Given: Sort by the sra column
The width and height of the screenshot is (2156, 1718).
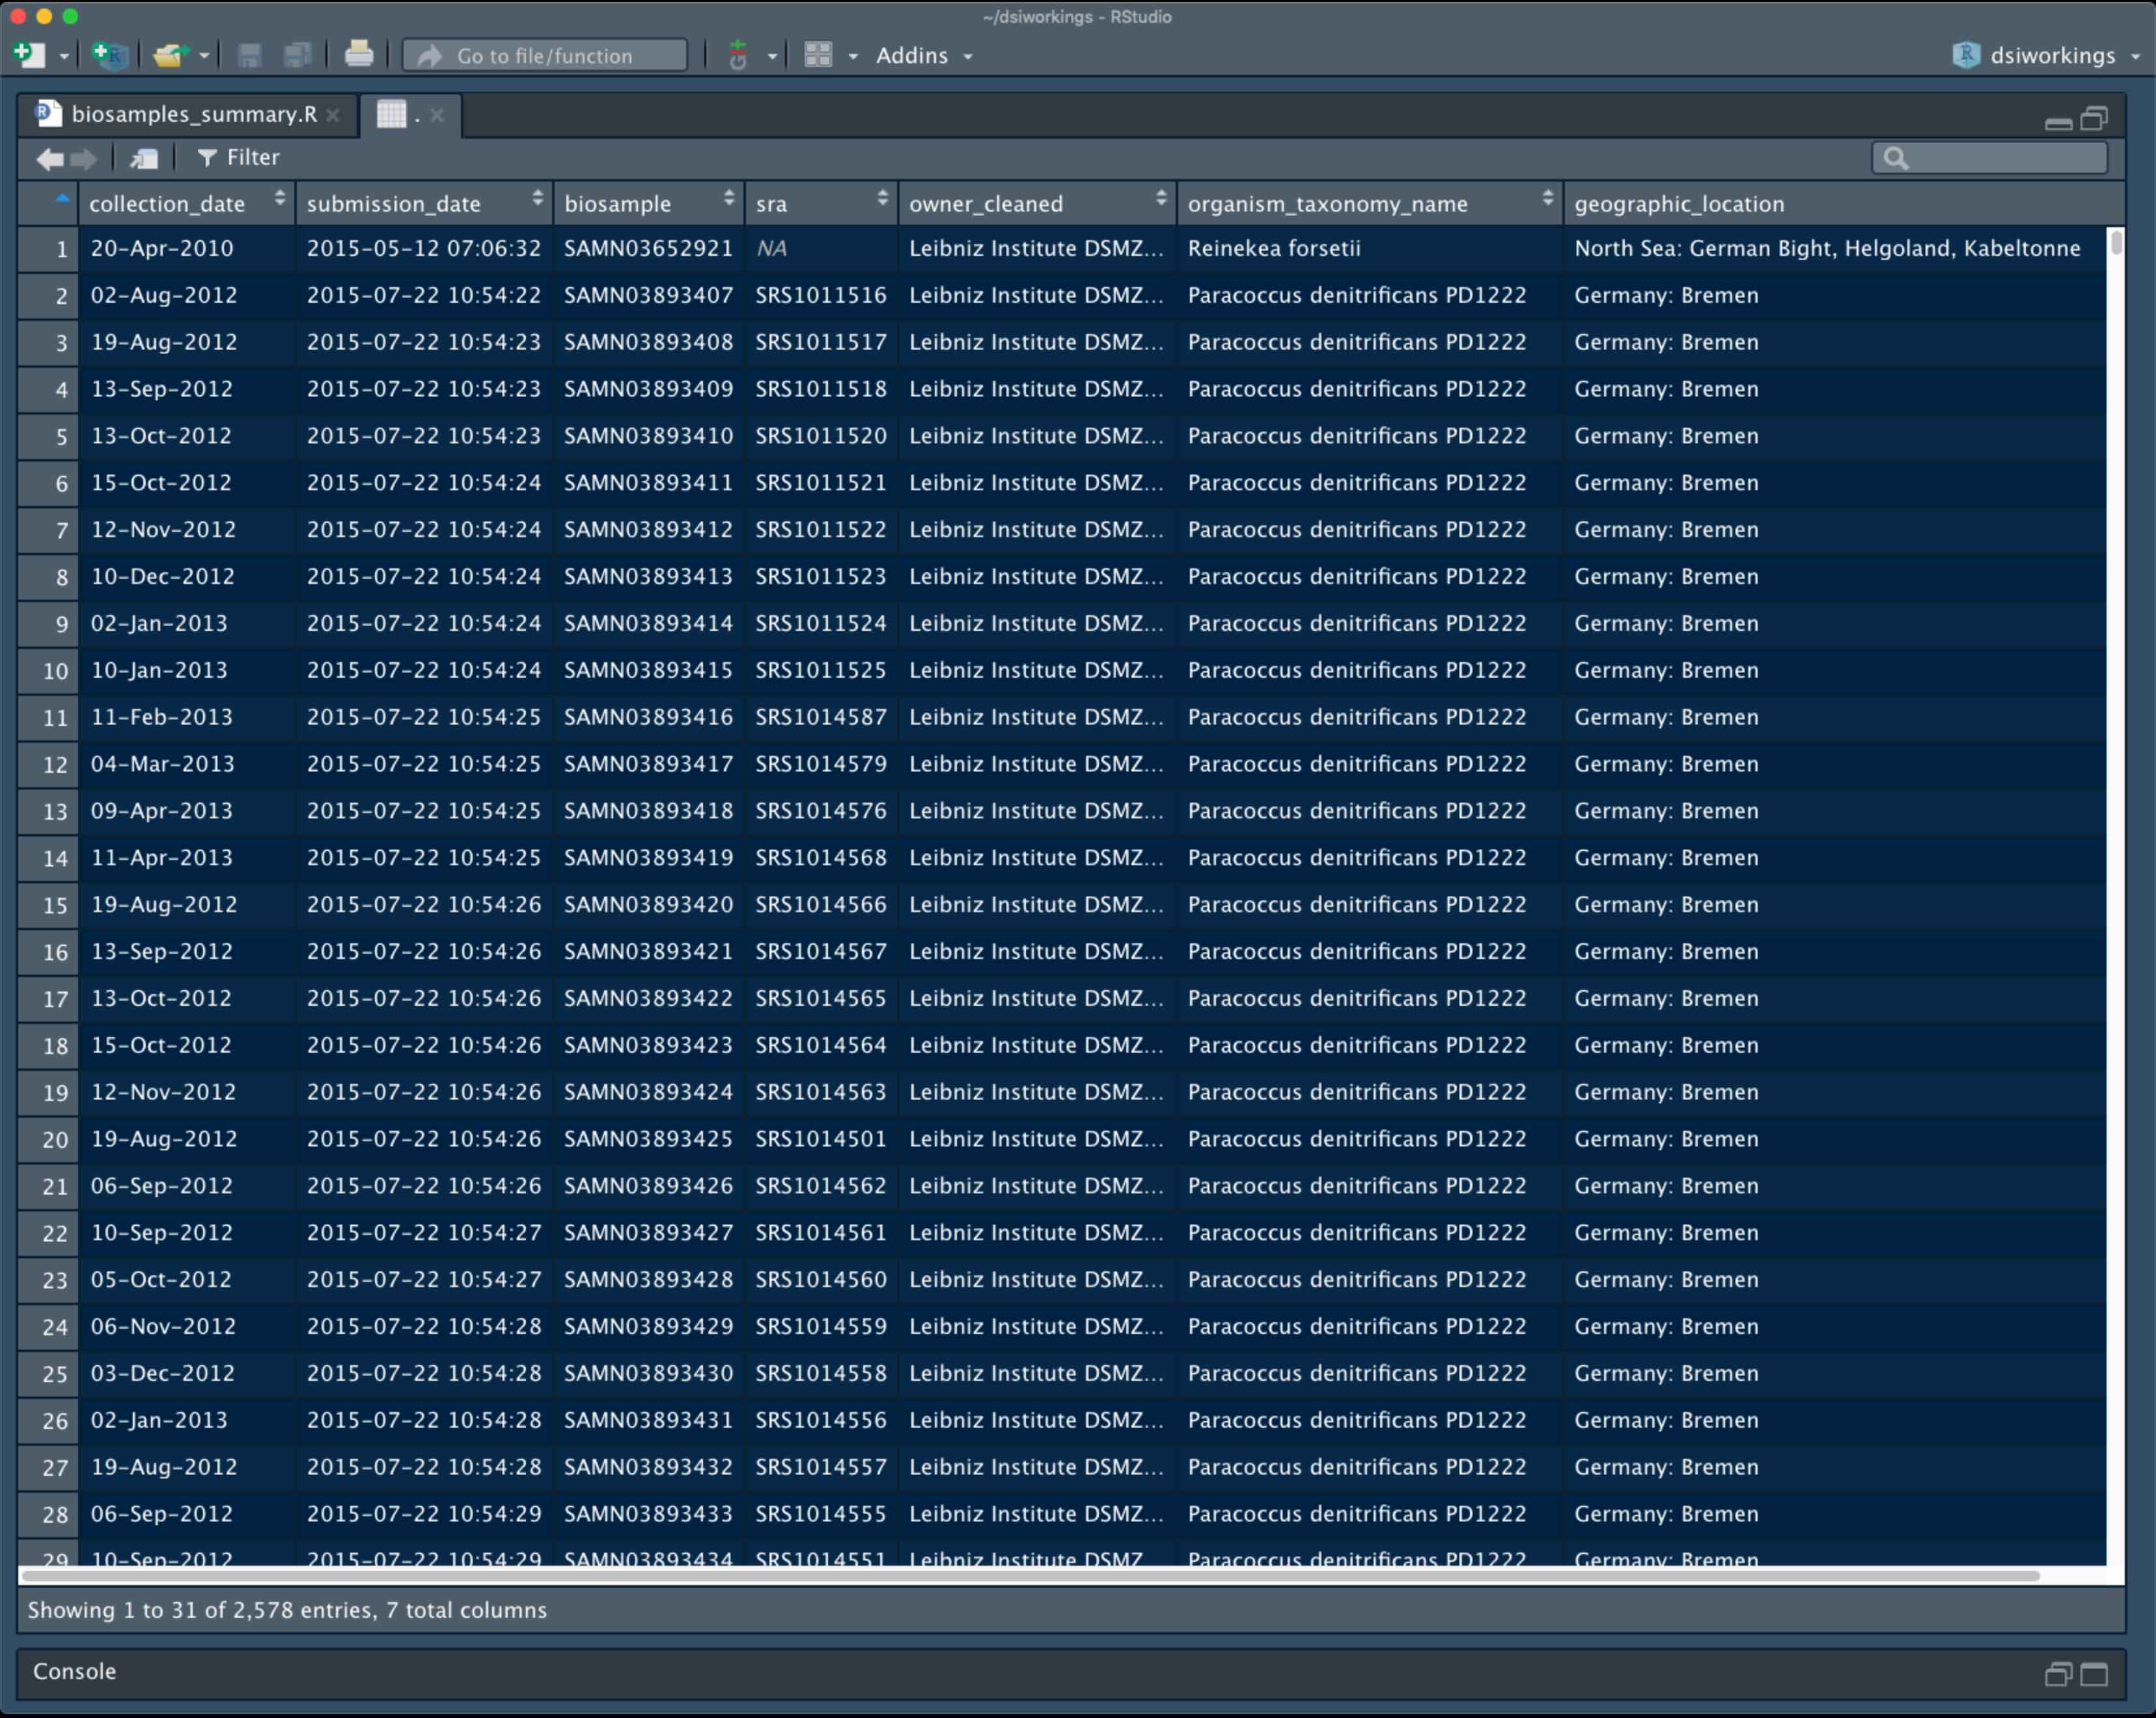Looking at the screenshot, I should [821, 203].
